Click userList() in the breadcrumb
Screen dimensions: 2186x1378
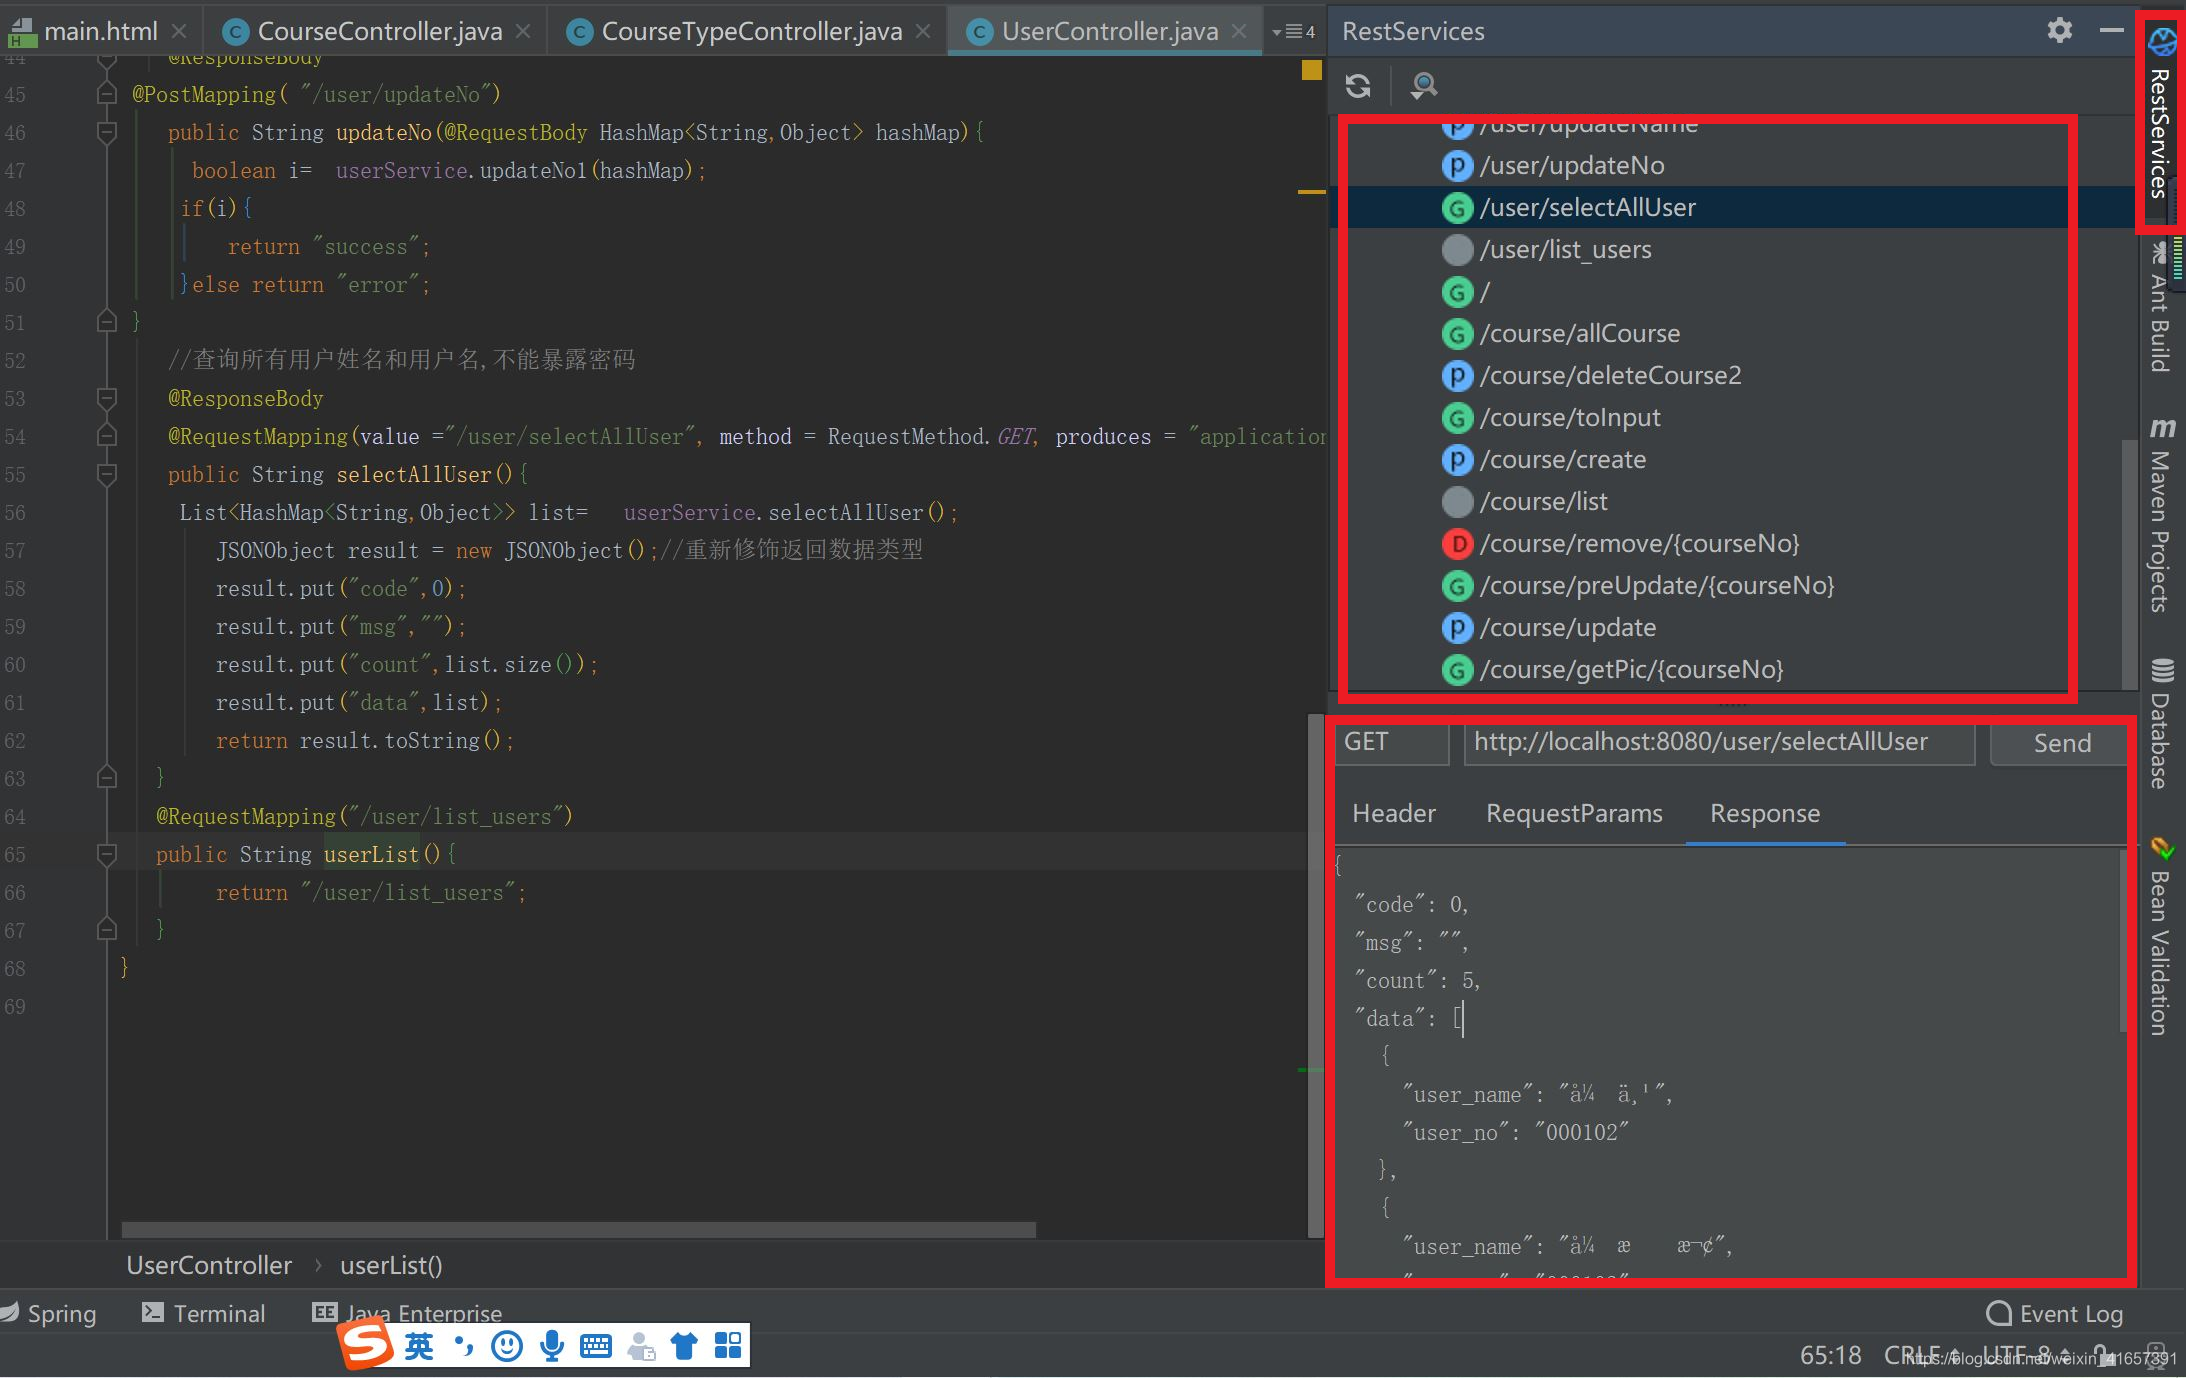click(x=391, y=1266)
